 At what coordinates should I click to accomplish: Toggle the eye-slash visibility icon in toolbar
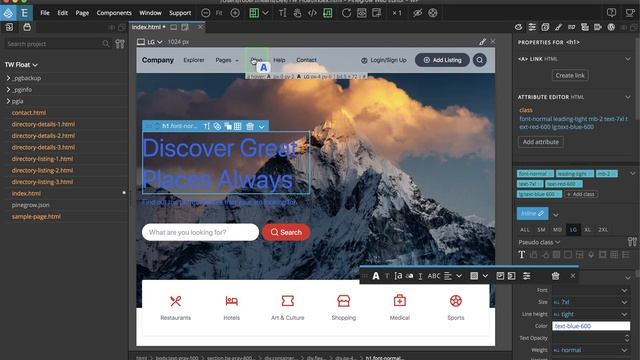(x=417, y=13)
